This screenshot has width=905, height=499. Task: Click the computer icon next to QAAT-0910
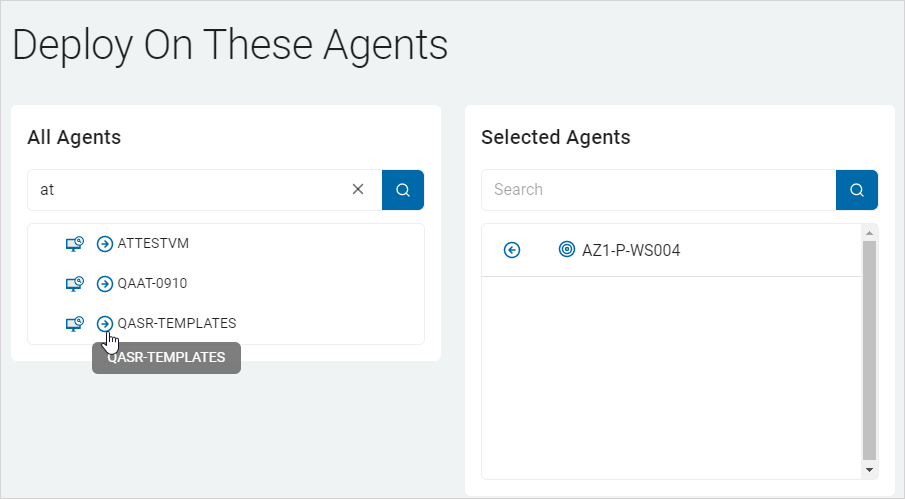(74, 283)
